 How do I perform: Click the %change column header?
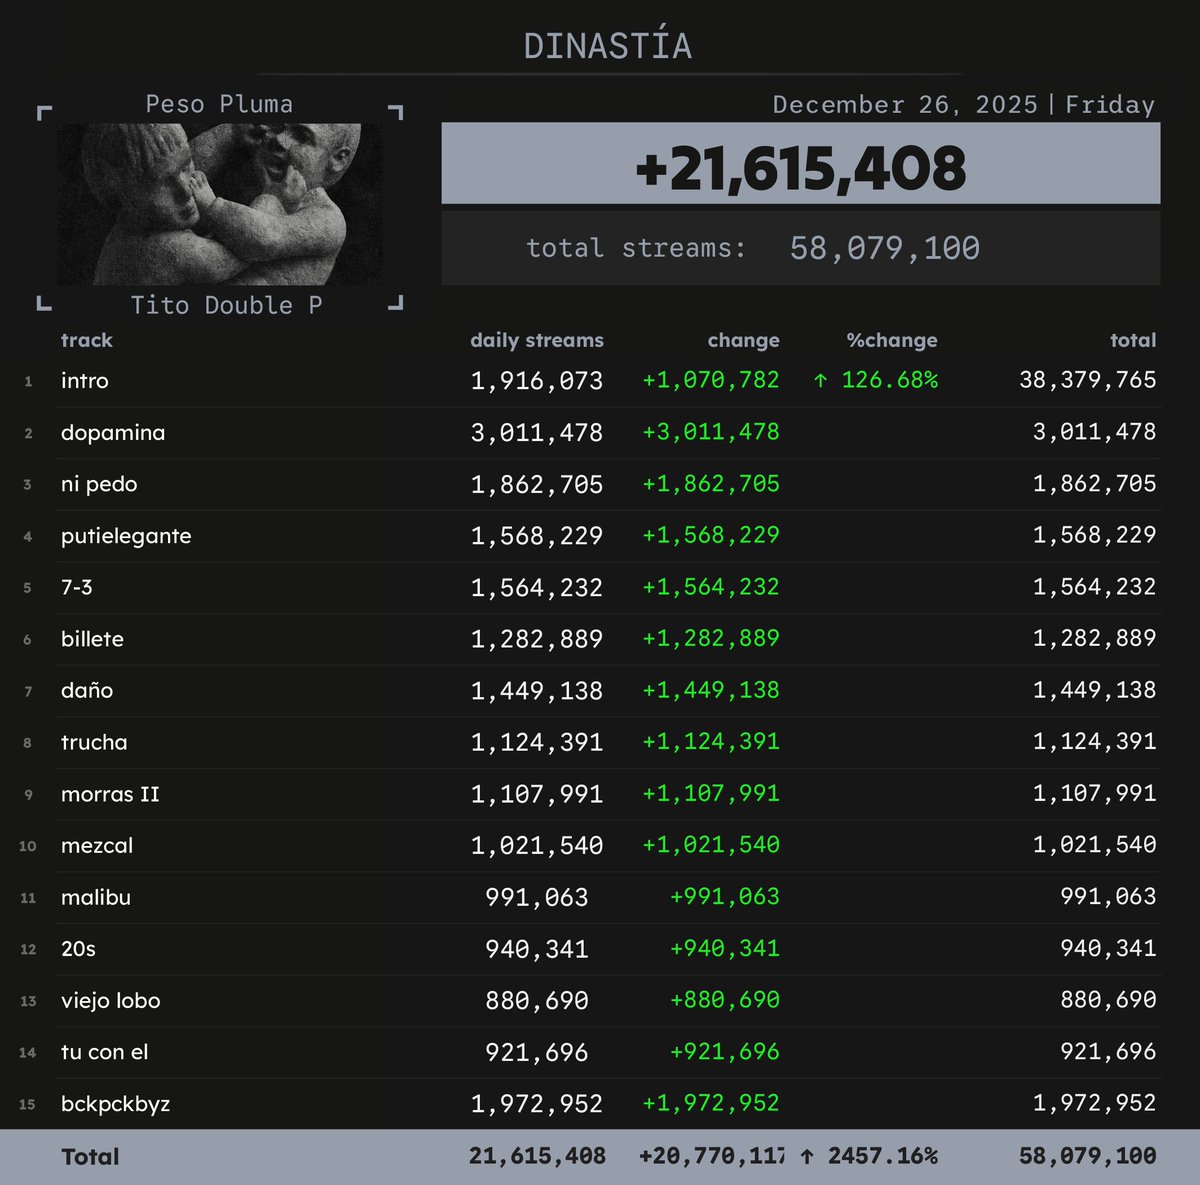[892, 340]
